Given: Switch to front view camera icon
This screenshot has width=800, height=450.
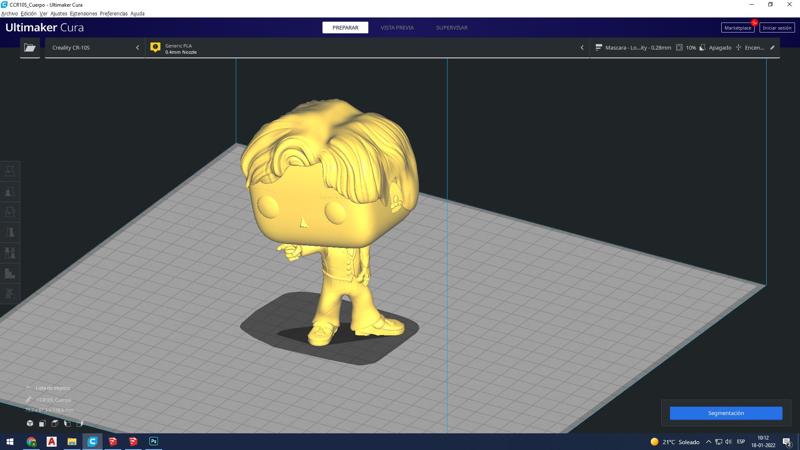Looking at the screenshot, I should (x=42, y=423).
